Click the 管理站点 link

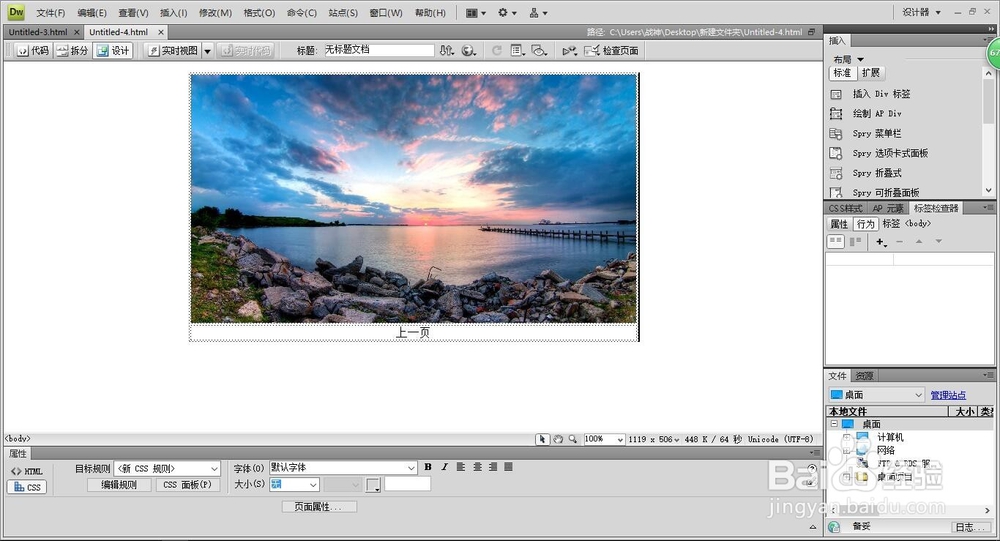[948, 395]
